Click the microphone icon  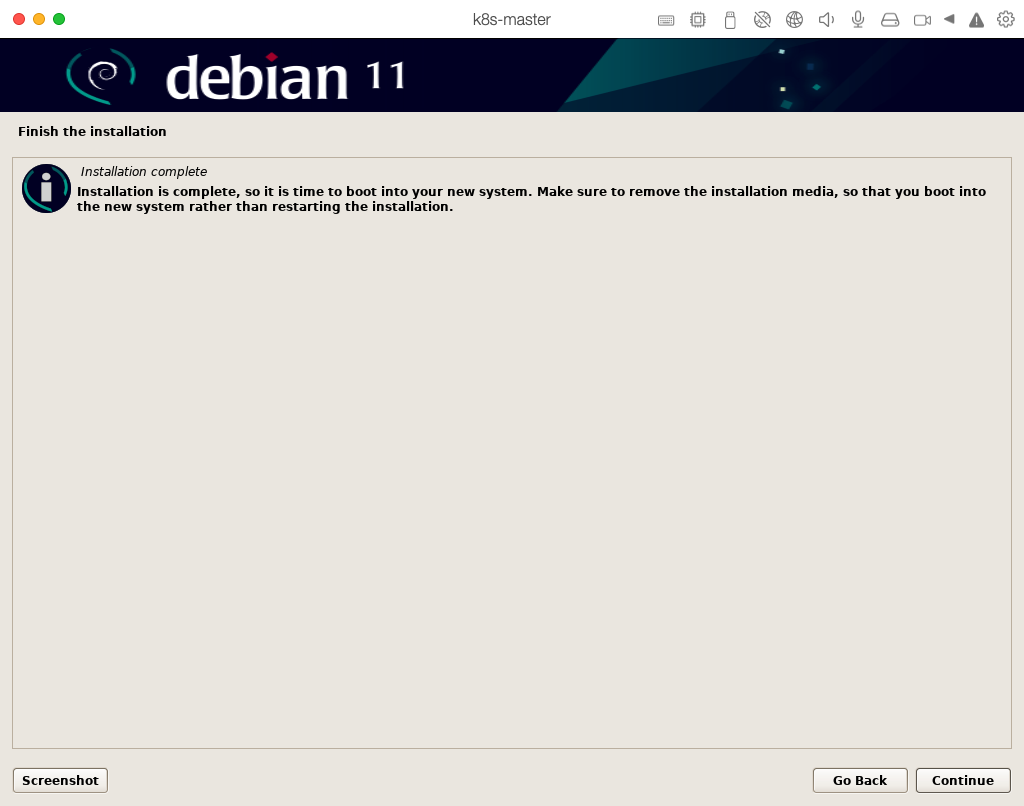point(858,20)
